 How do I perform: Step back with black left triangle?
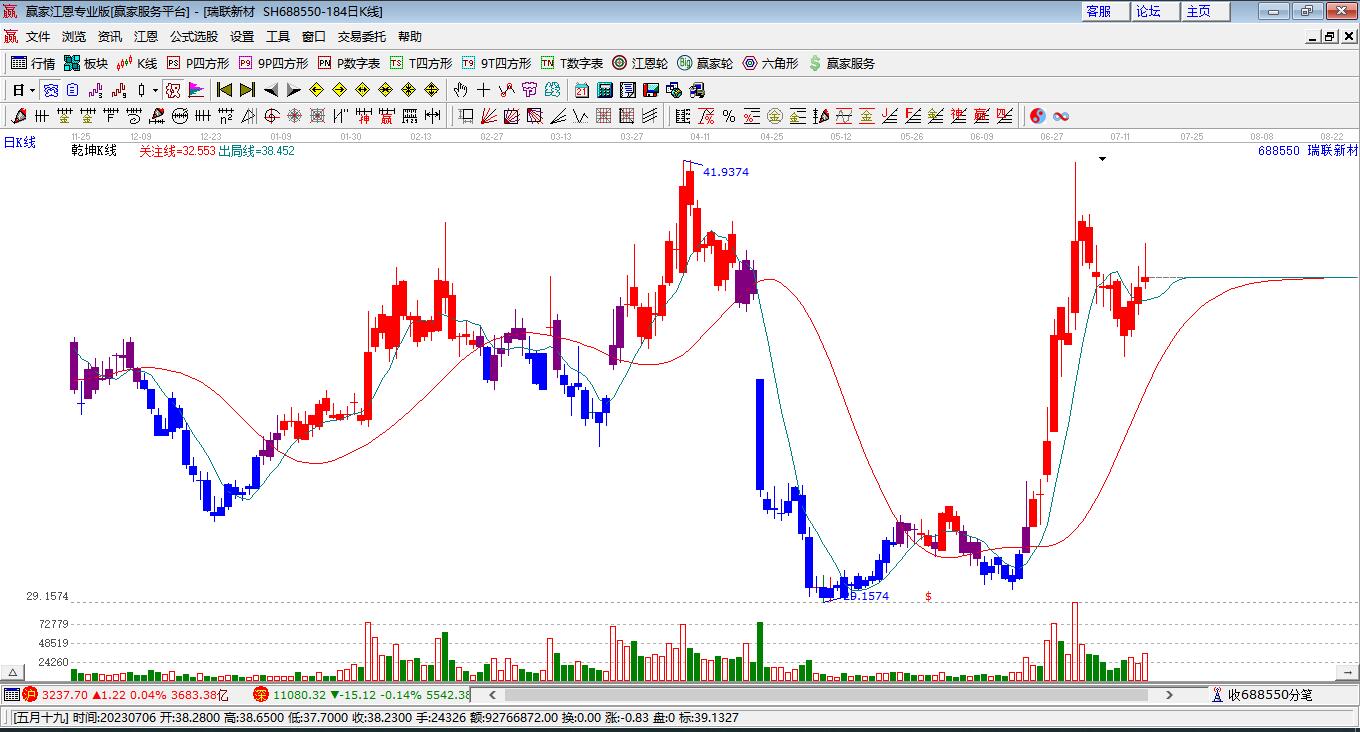click(x=271, y=90)
